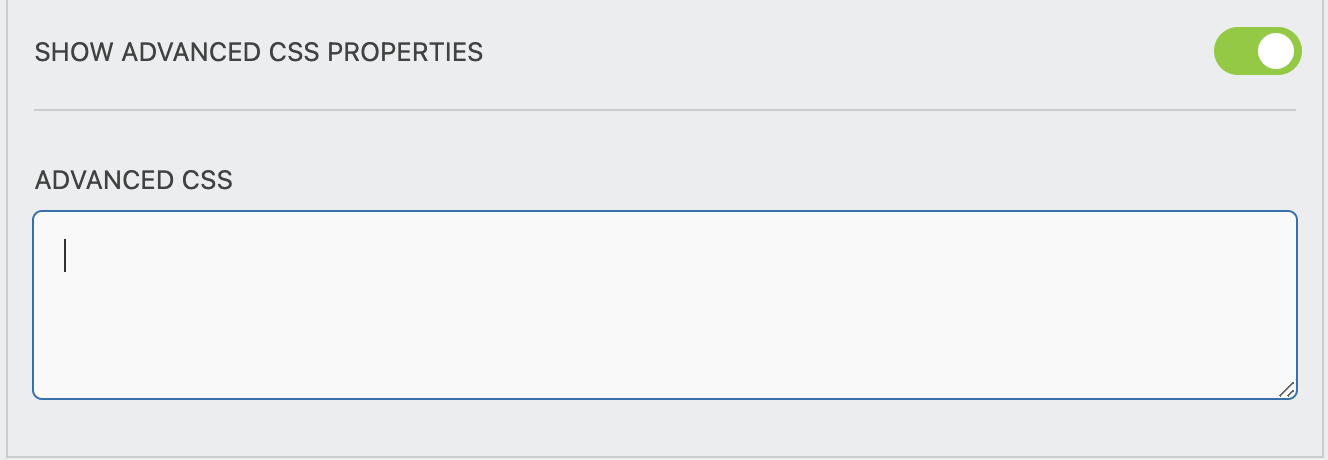Toggle off Show Advanced CSS Properties switch
Screen dimensions: 1328x460
(1257, 52)
